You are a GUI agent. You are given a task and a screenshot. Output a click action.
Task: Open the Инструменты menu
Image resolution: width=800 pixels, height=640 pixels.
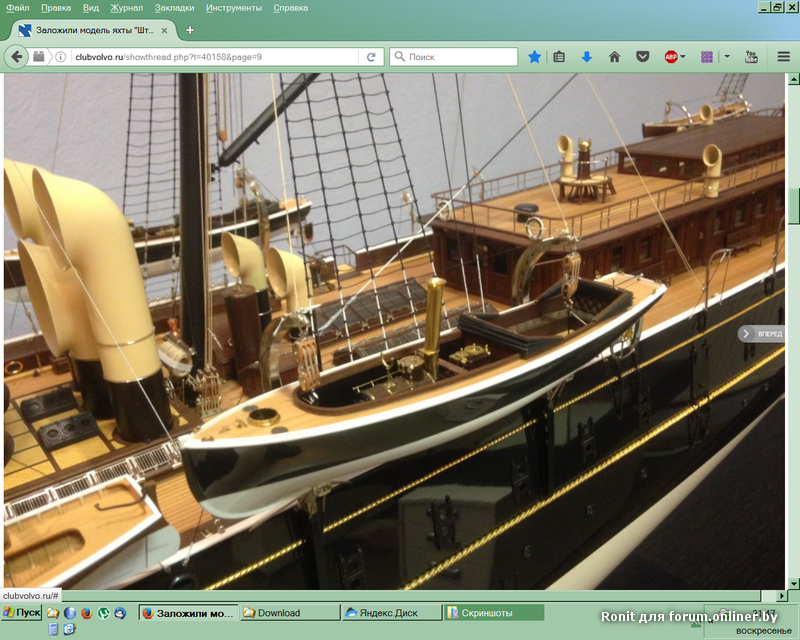(234, 7)
